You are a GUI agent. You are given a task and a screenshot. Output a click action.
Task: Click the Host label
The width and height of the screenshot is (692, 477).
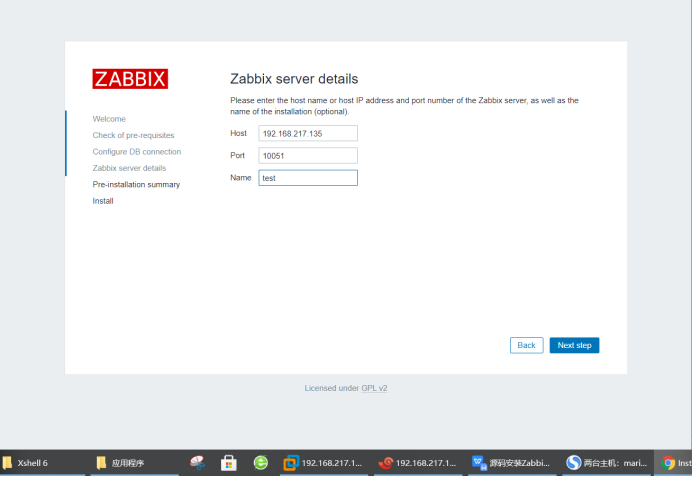tap(238, 133)
